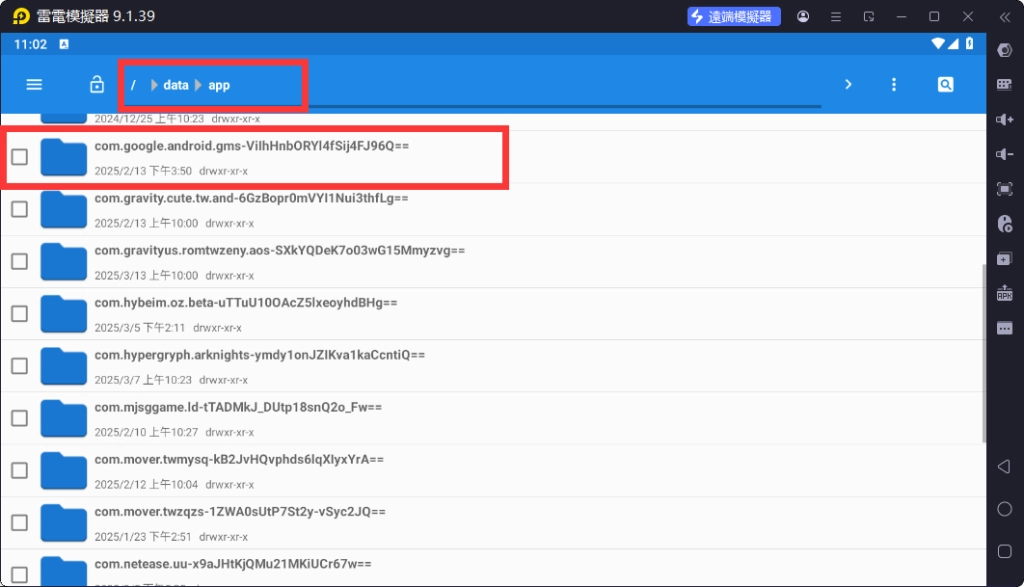1024x587 pixels.
Task: Tap the lock icon beside the path
Action: (x=97, y=84)
